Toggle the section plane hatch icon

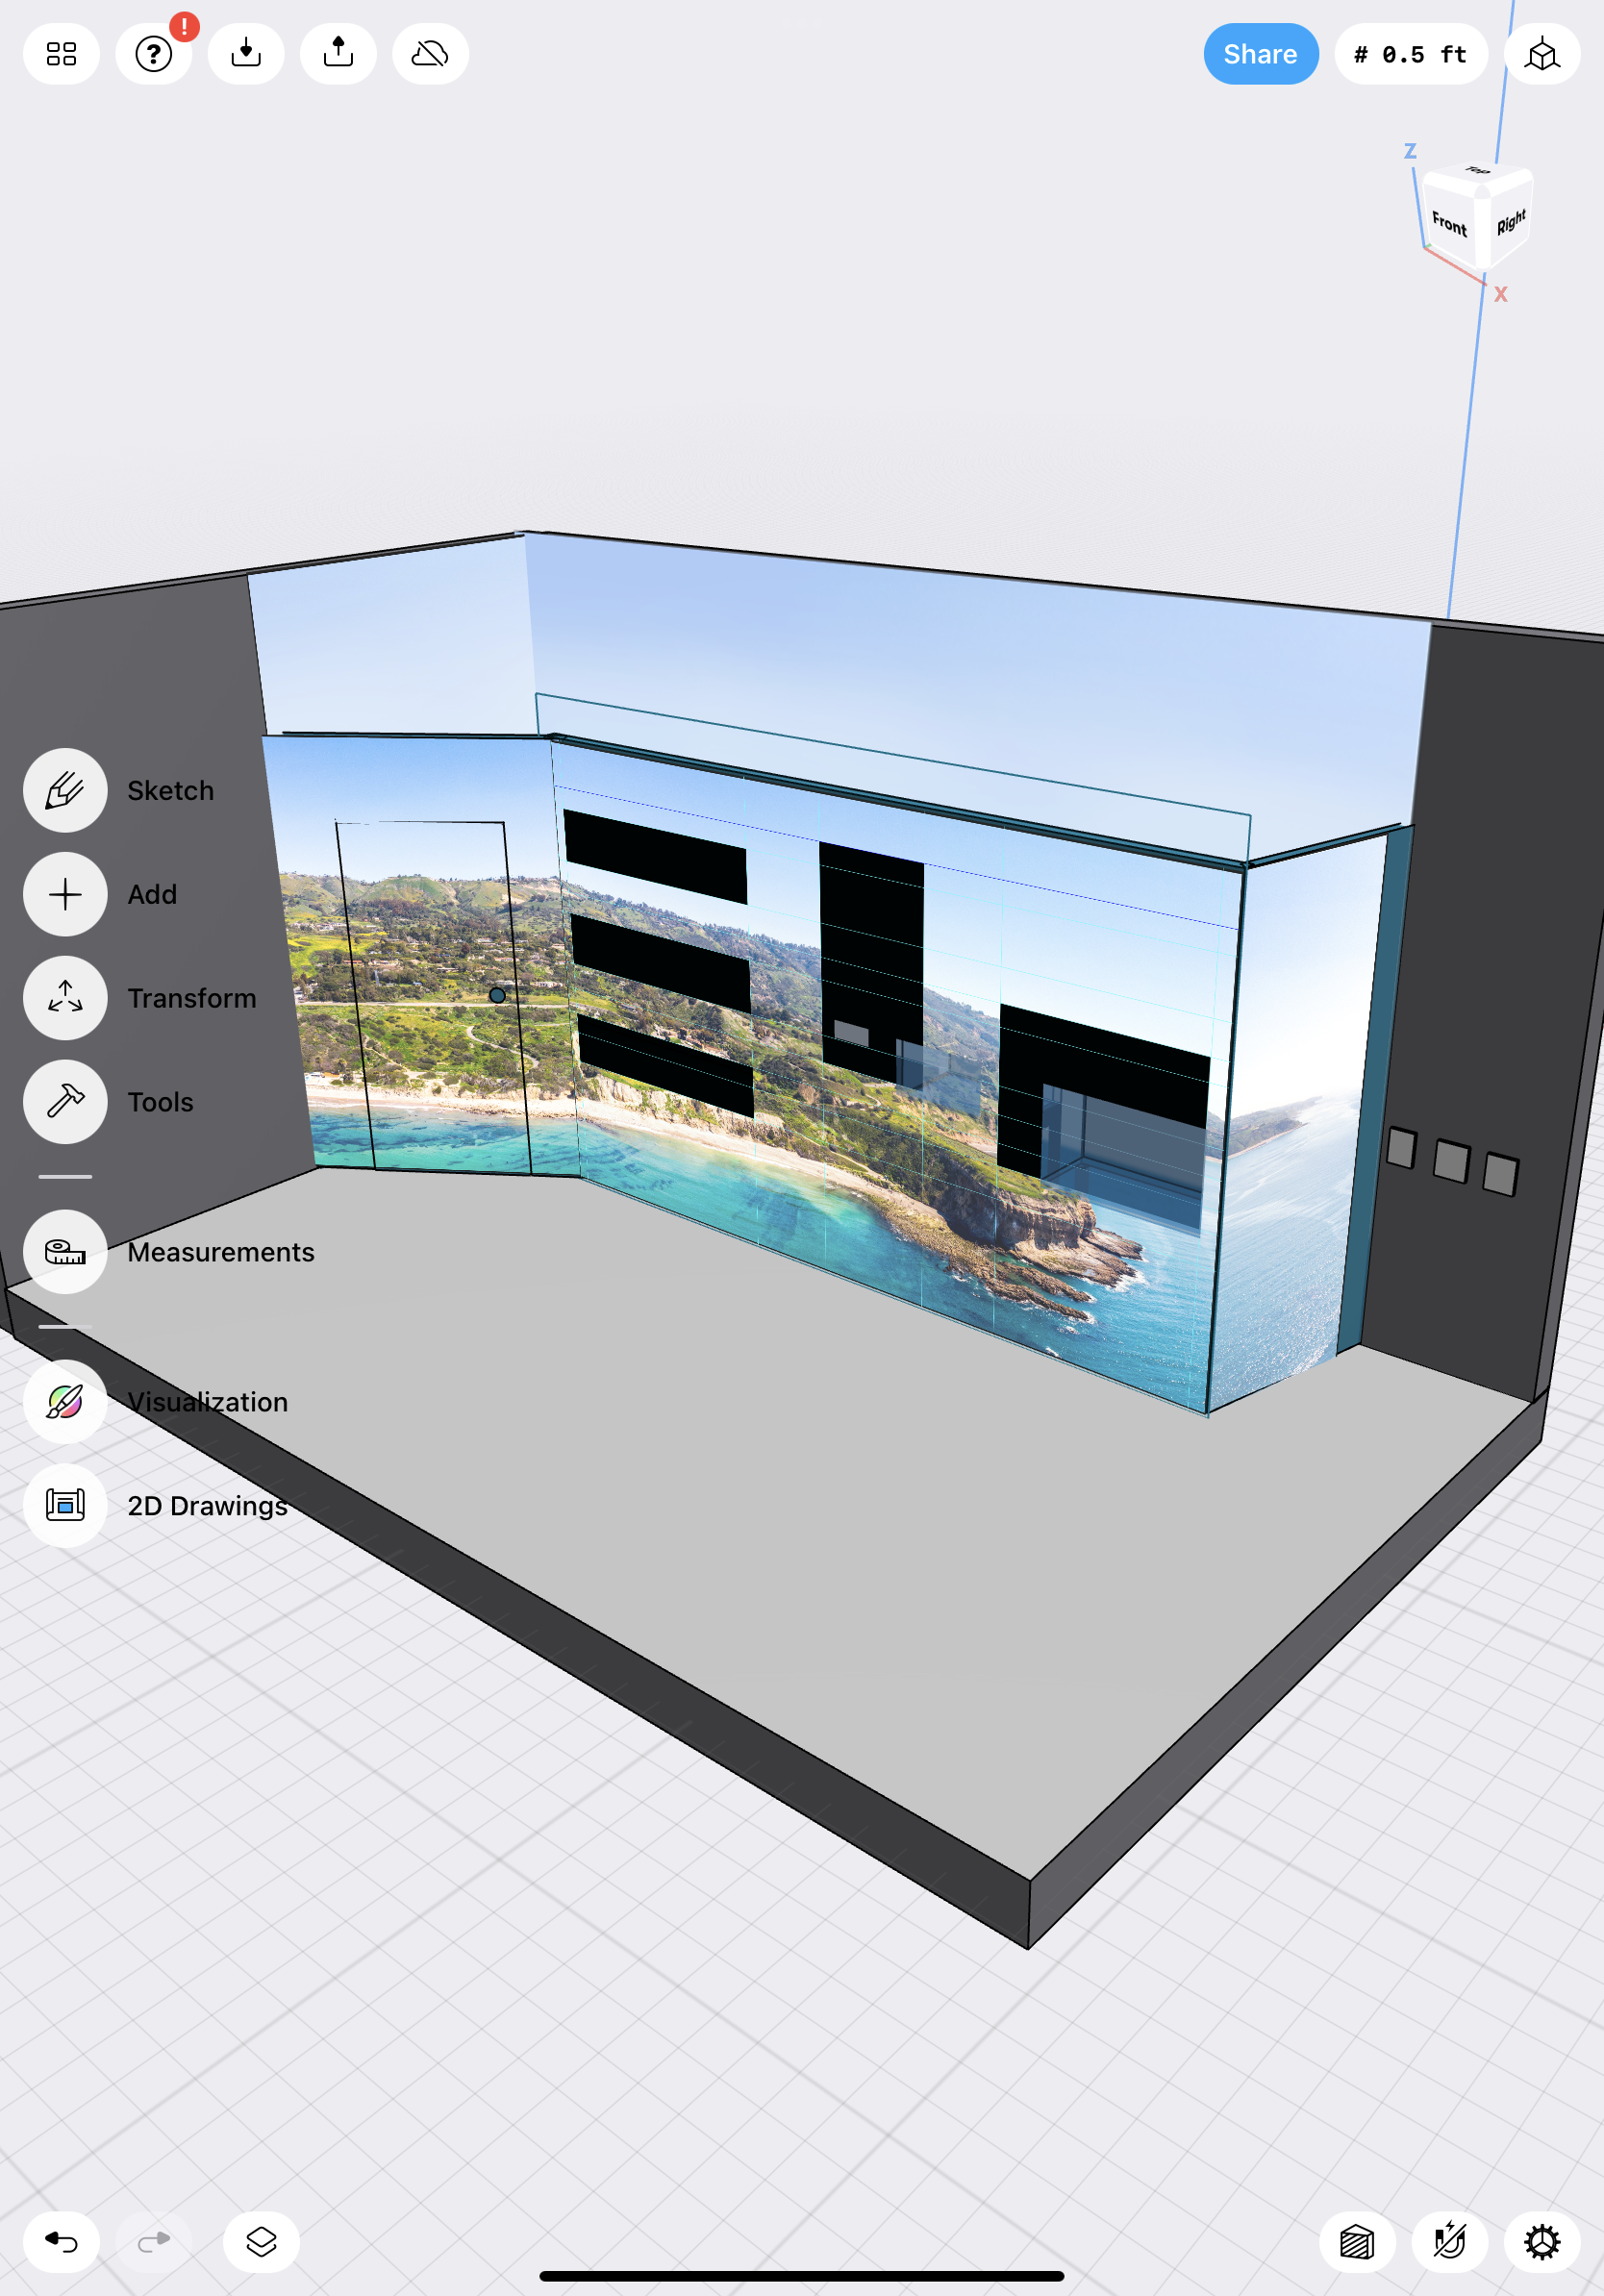point(1357,2242)
